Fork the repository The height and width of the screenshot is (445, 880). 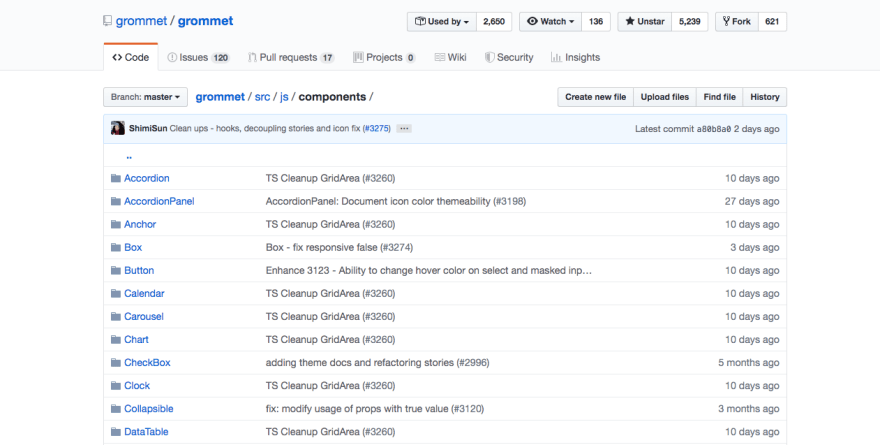coord(737,21)
